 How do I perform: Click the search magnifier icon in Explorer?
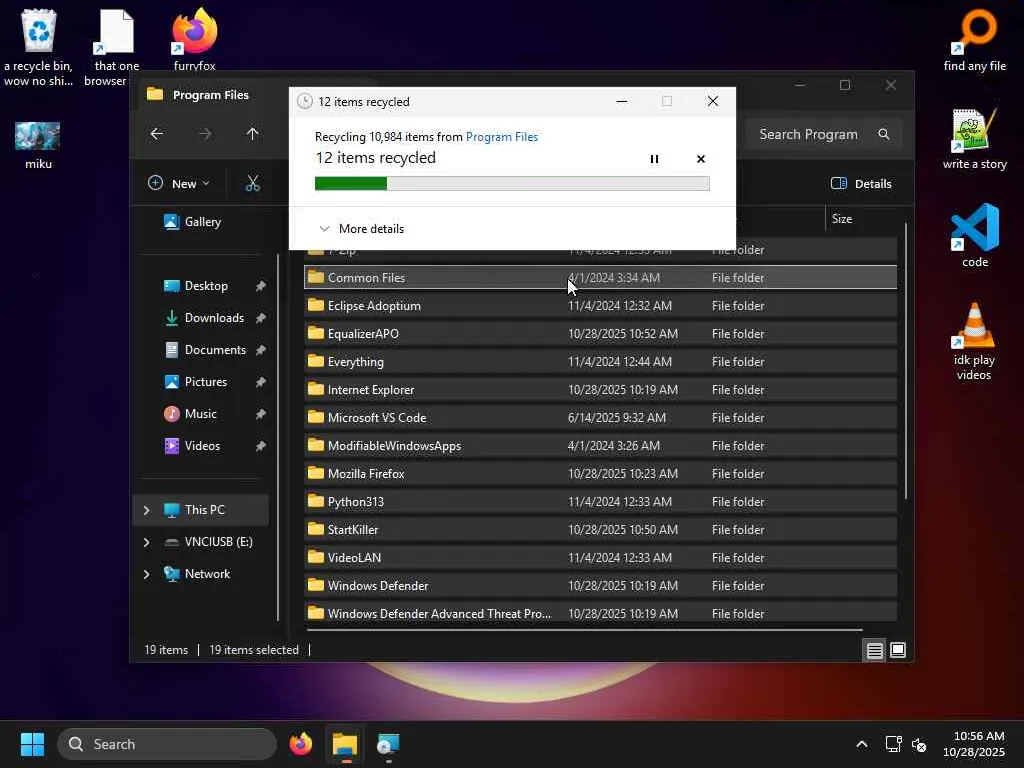[884, 134]
